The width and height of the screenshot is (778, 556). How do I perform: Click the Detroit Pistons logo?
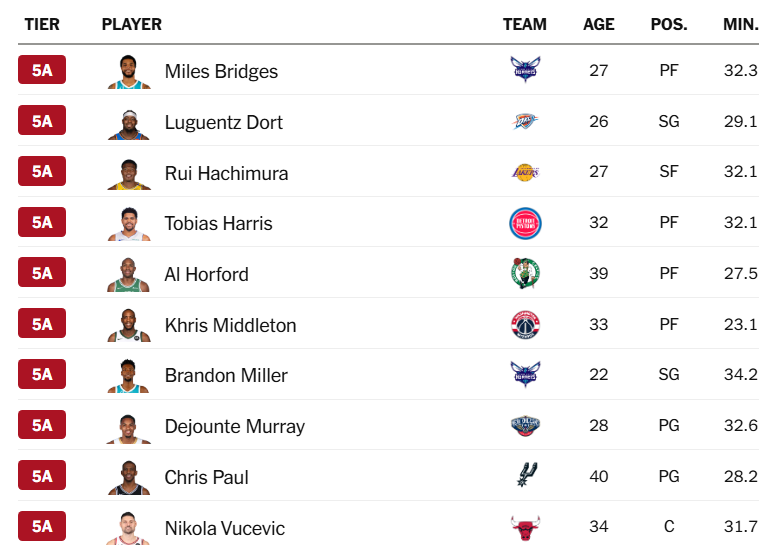pyautogui.click(x=524, y=223)
